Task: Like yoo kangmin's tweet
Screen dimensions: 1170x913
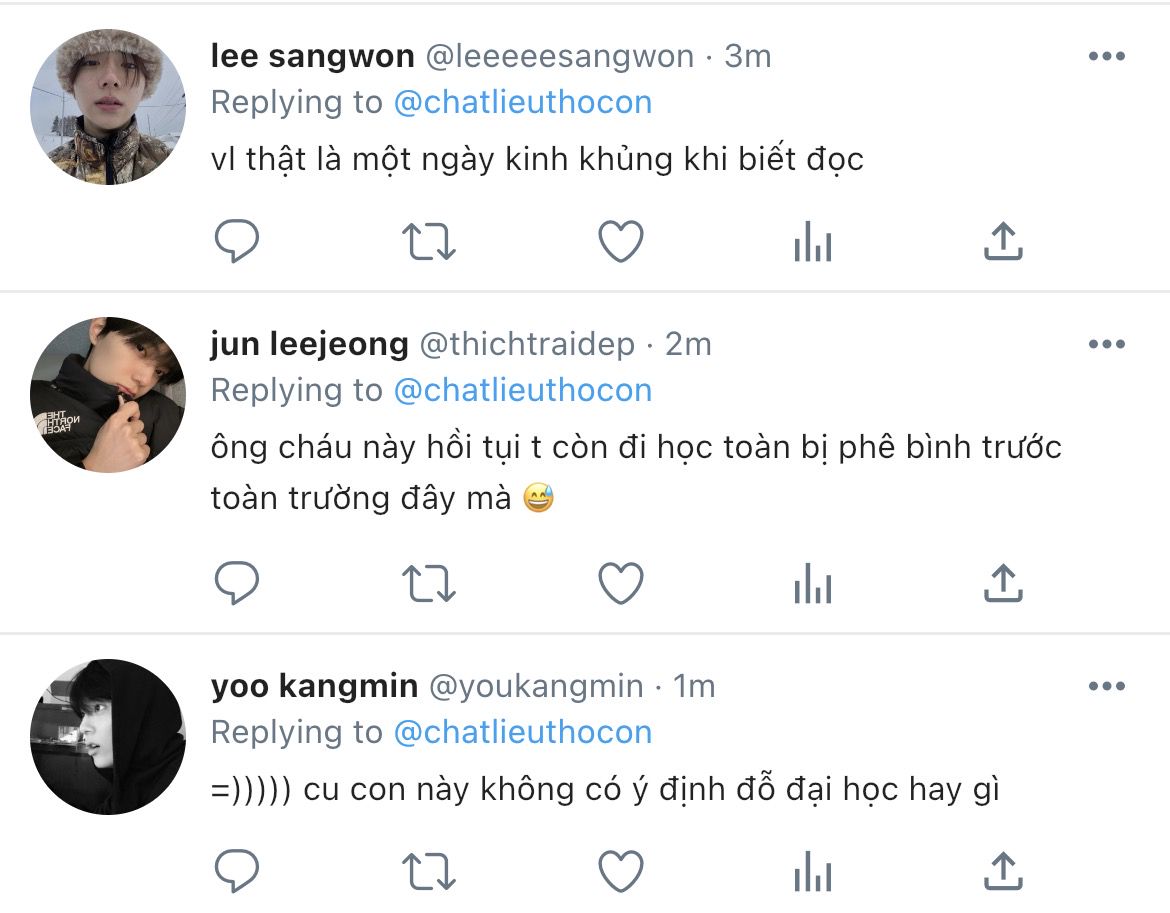Action: coord(620,871)
